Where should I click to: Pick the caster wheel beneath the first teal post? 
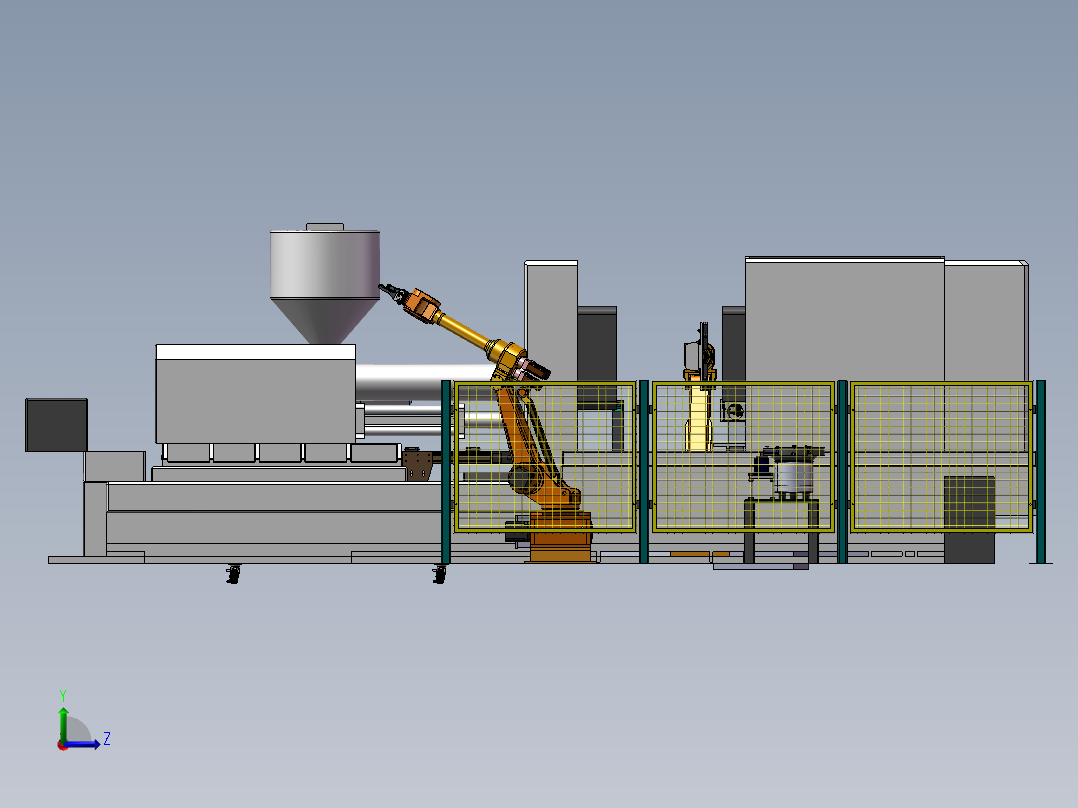click(x=440, y=574)
